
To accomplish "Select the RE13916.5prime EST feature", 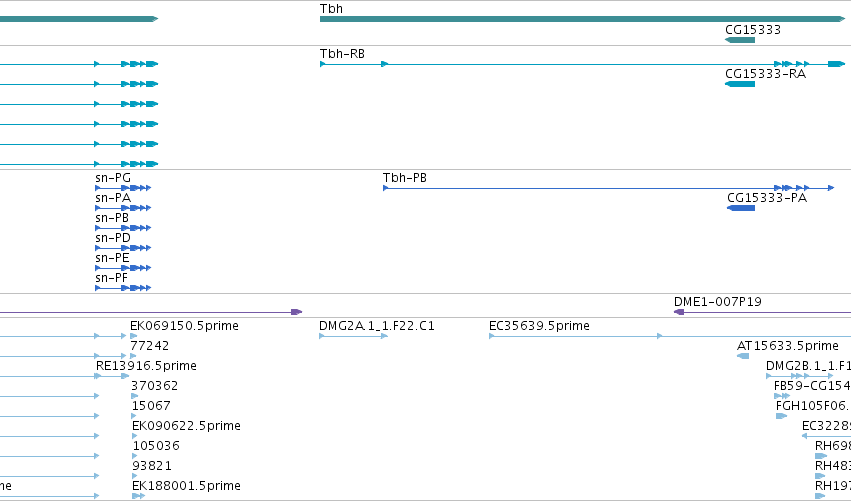I will [x=112, y=376].
